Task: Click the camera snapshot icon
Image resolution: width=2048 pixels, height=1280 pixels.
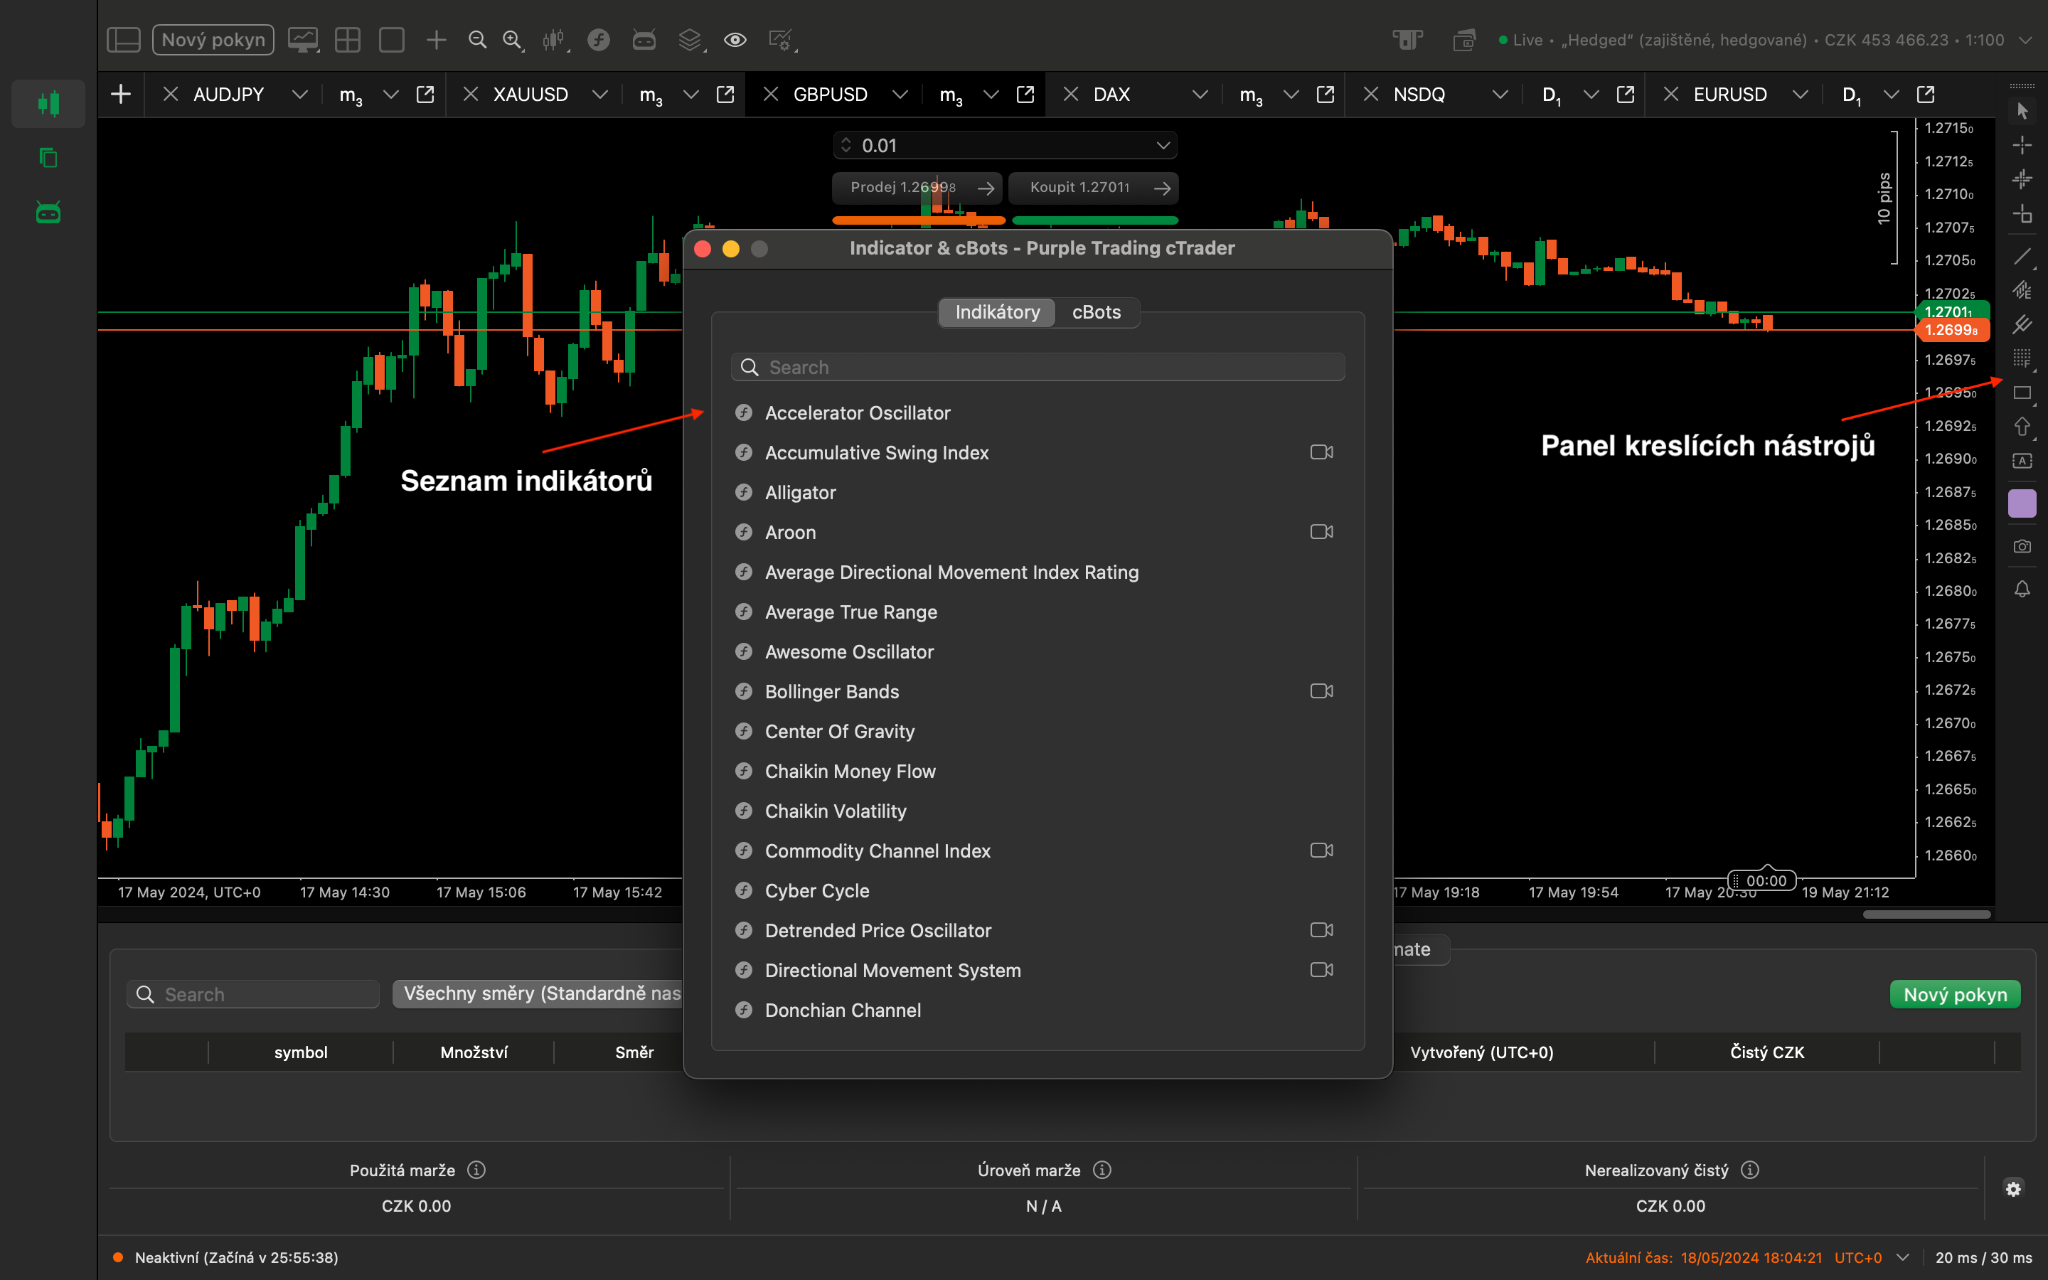Action: (x=2022, y=547)
